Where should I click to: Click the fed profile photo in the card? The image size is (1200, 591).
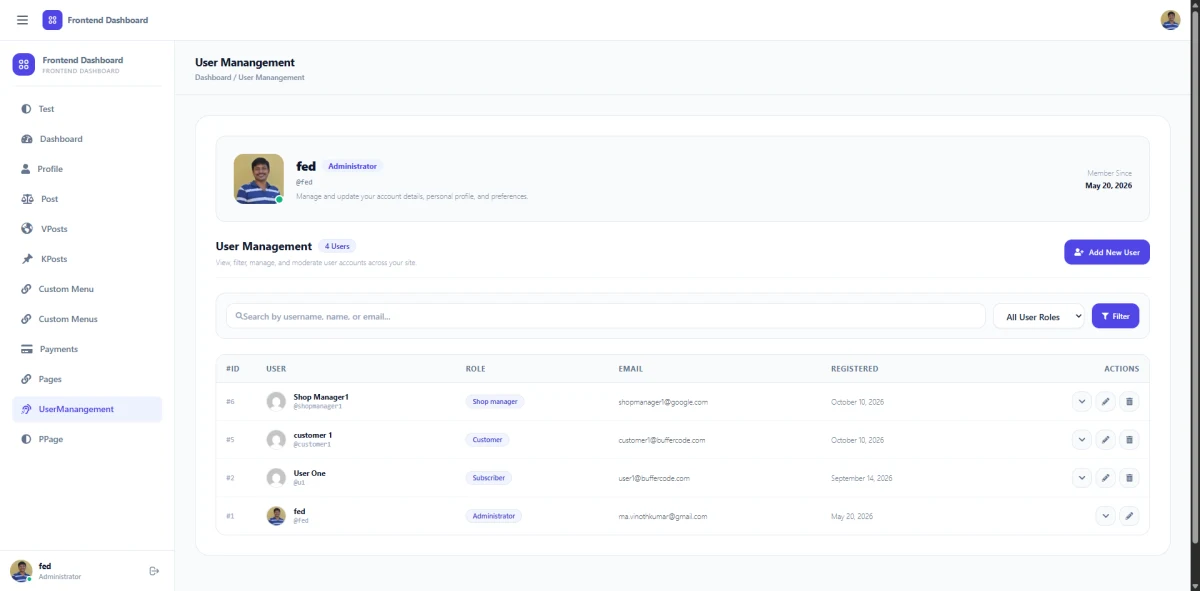259,179
